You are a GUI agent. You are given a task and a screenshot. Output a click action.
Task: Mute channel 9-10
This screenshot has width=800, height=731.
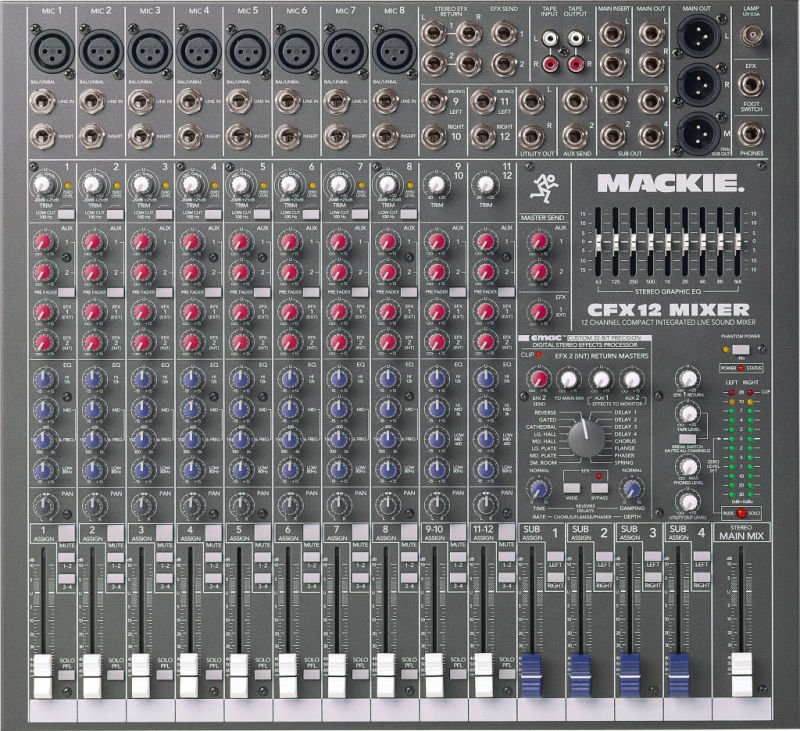(x=458, y=533)
